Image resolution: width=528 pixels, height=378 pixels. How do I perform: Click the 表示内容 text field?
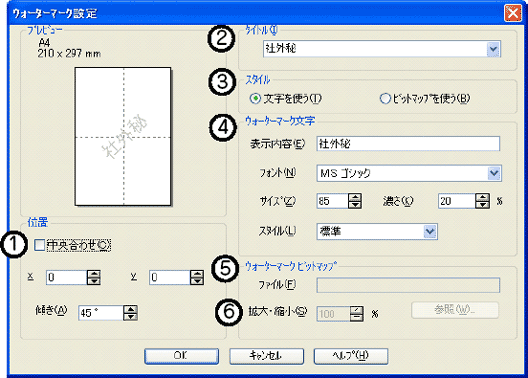tap(408, 144)
